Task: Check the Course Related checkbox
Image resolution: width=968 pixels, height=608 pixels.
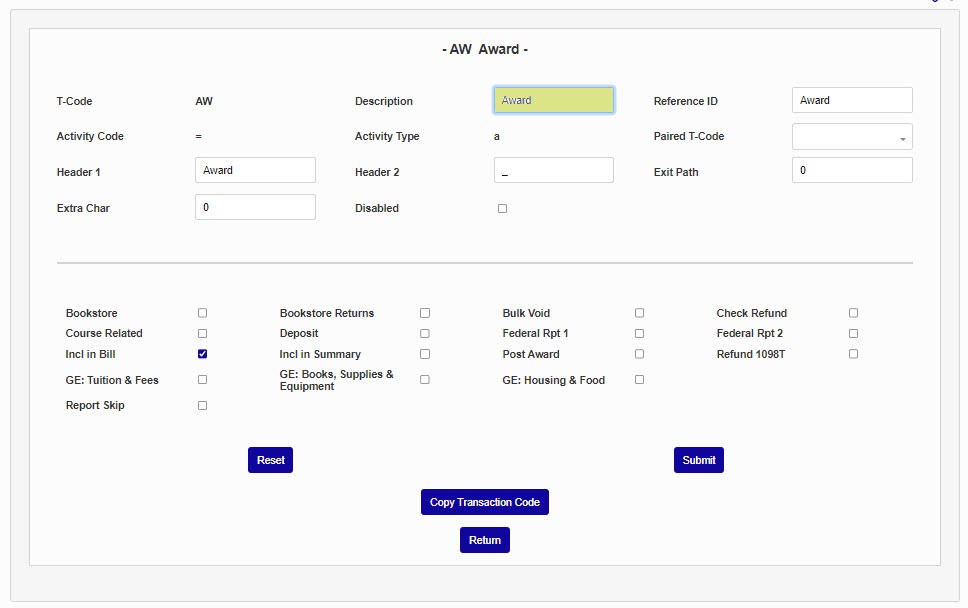Action: 202,333
